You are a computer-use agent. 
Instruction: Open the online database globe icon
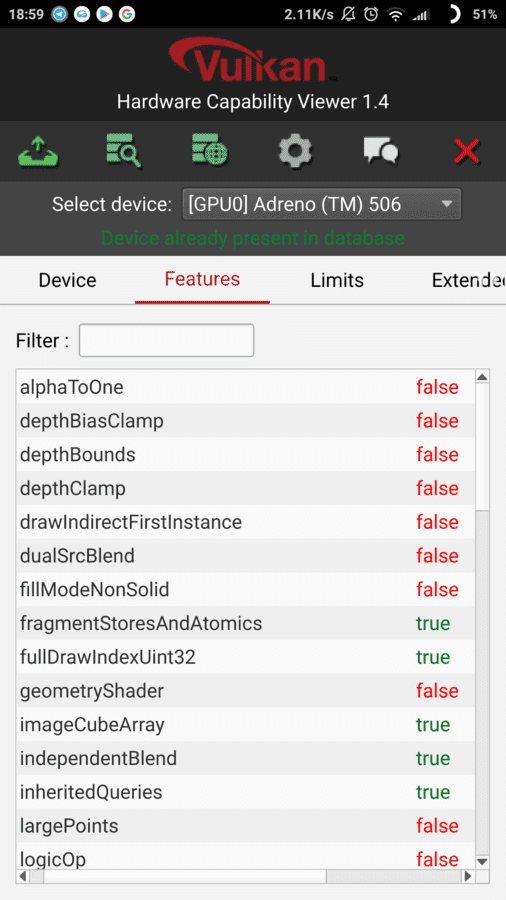coord(209,150)
